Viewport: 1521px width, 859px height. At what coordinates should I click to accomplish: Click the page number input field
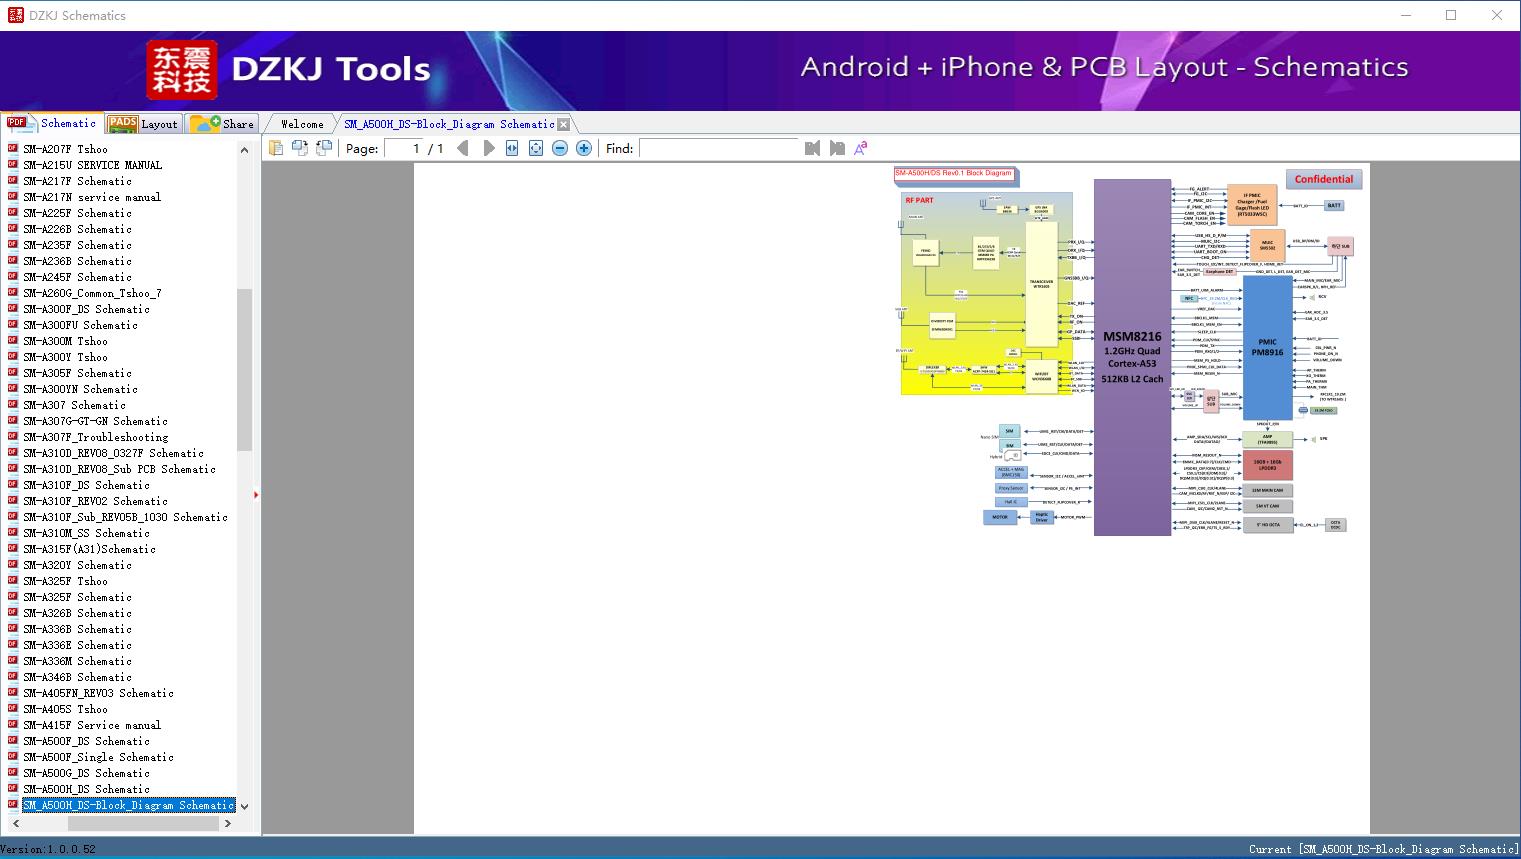point(403,148)
